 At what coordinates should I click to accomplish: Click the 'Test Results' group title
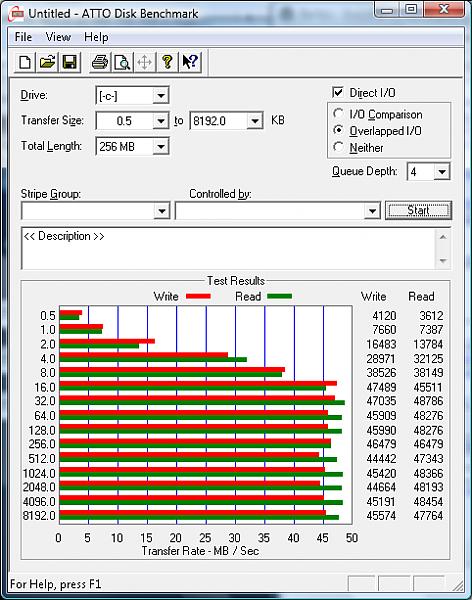[236, 281]
